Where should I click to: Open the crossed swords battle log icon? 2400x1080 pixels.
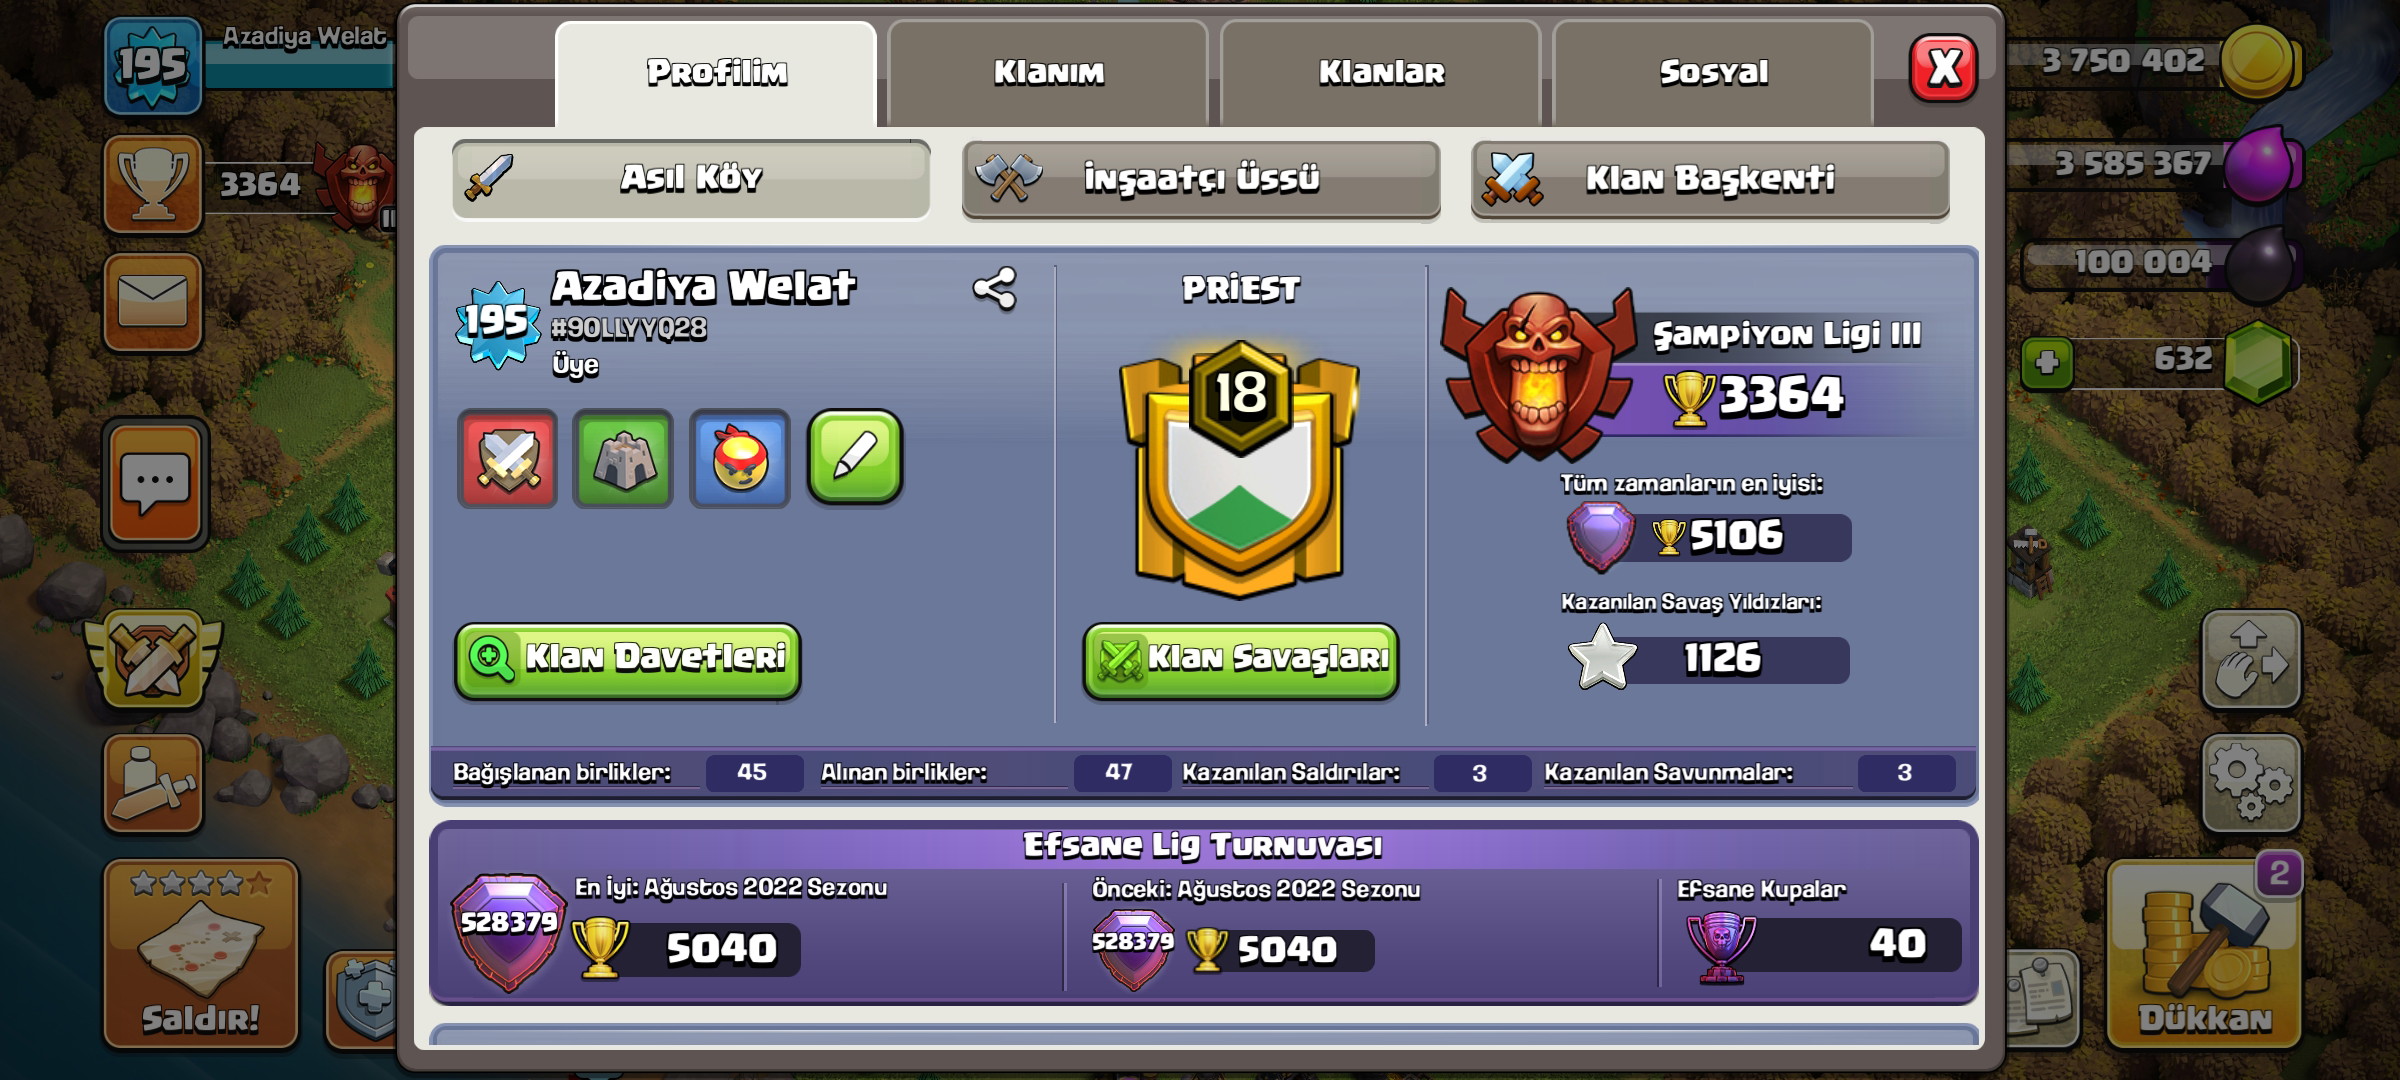tap(507, 459)
